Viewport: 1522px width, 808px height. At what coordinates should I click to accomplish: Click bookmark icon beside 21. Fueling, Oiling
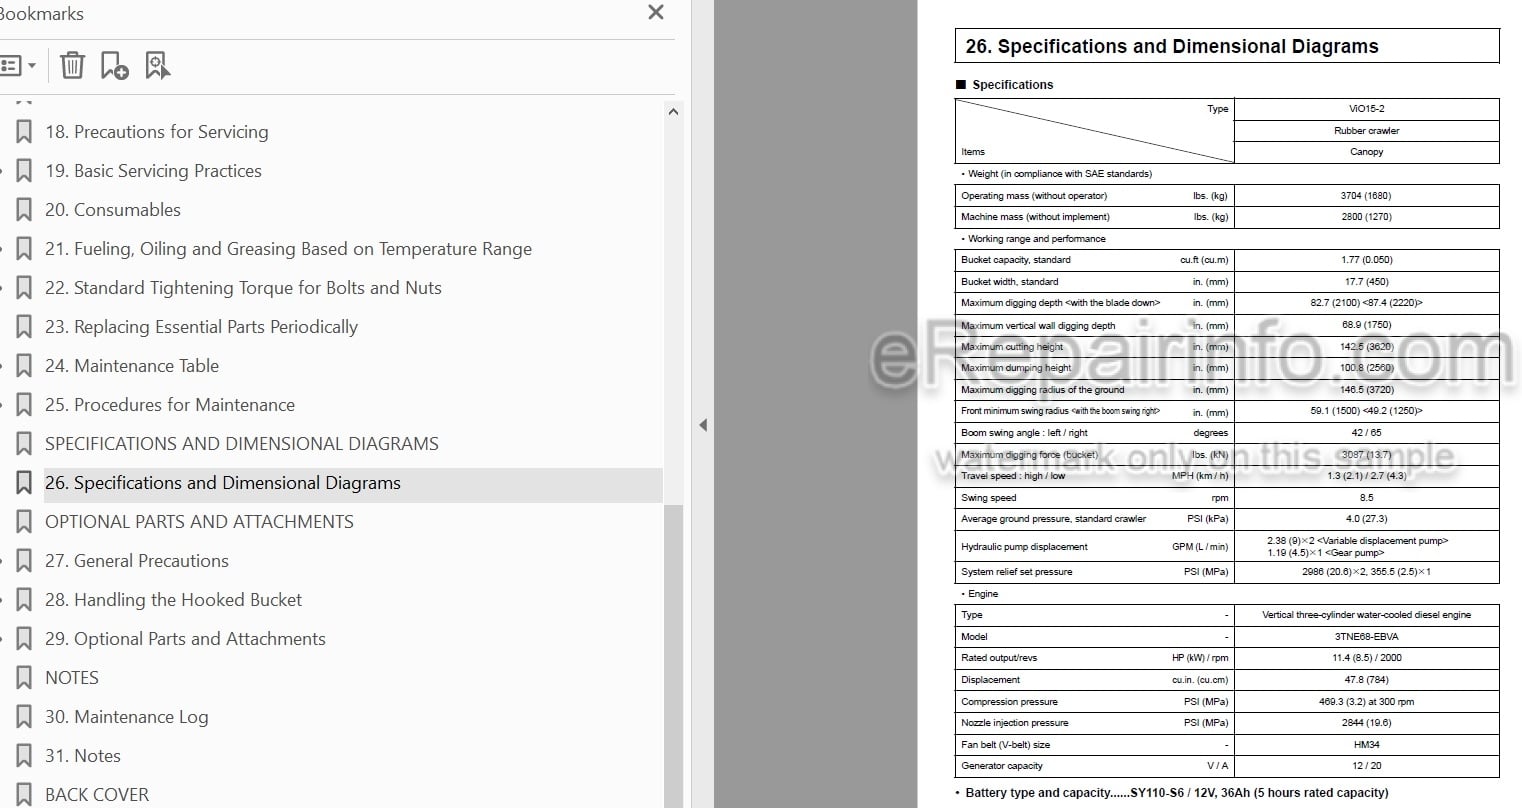24,249
